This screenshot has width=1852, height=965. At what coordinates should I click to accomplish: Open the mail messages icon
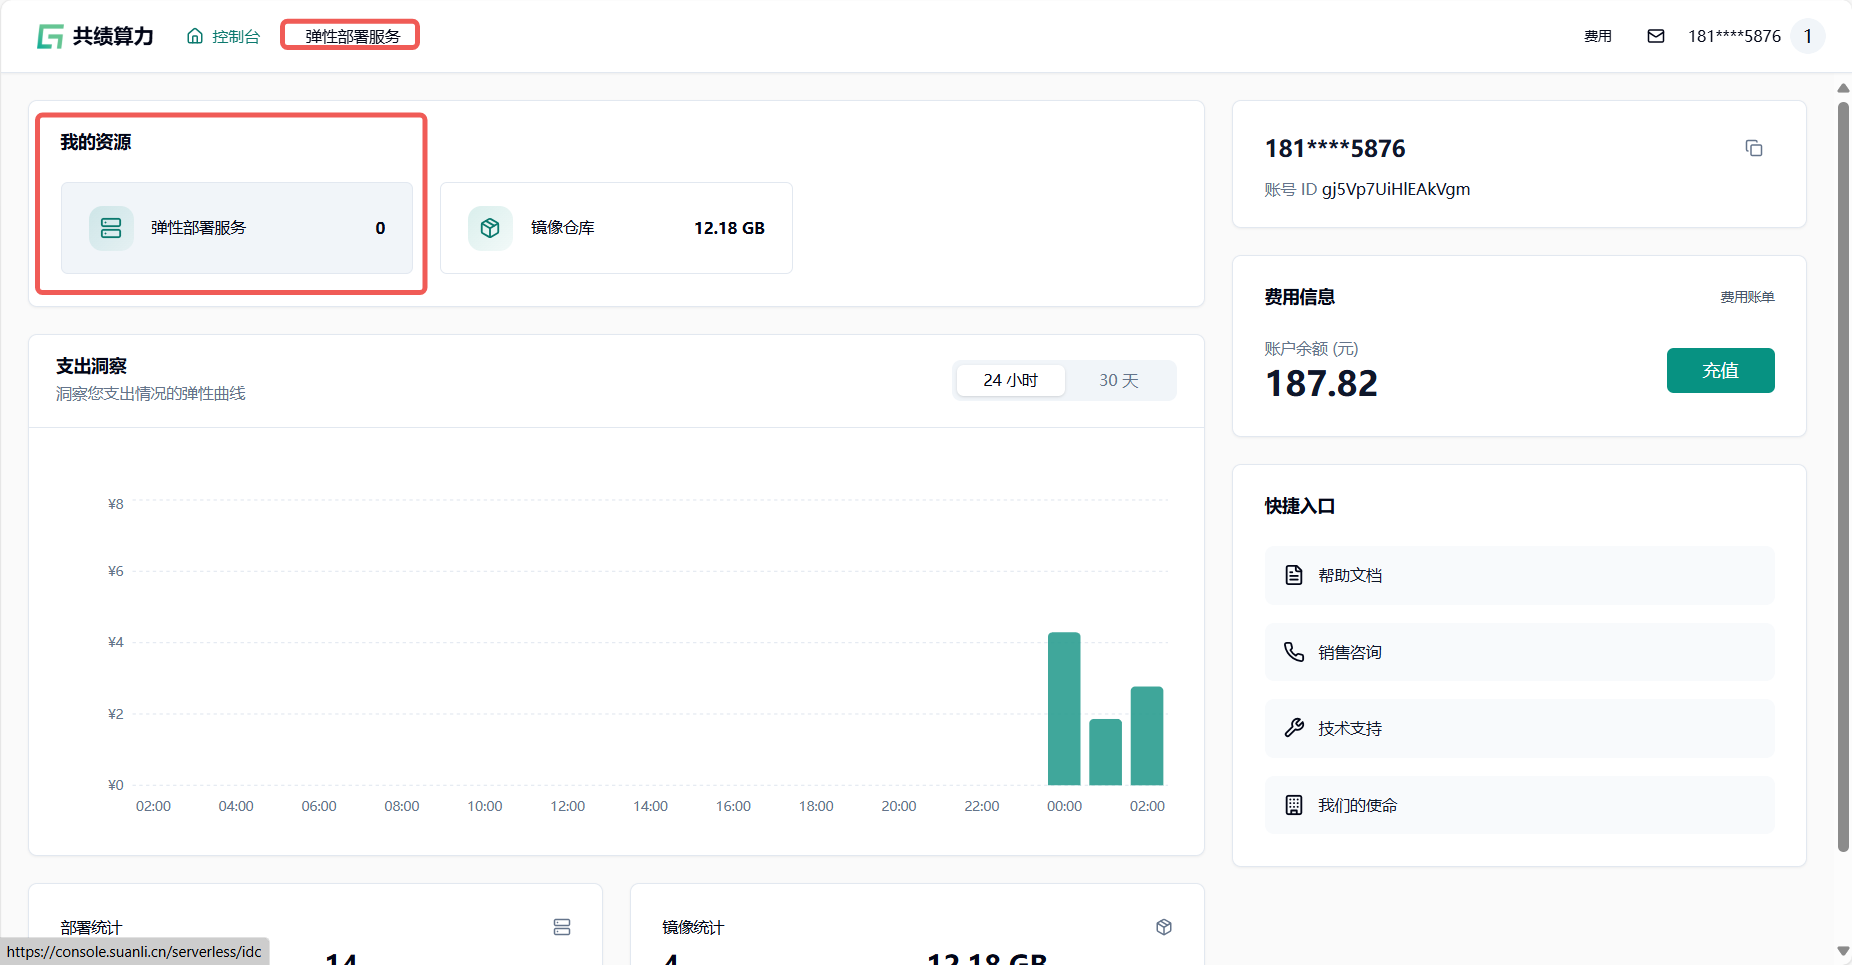1656,37
